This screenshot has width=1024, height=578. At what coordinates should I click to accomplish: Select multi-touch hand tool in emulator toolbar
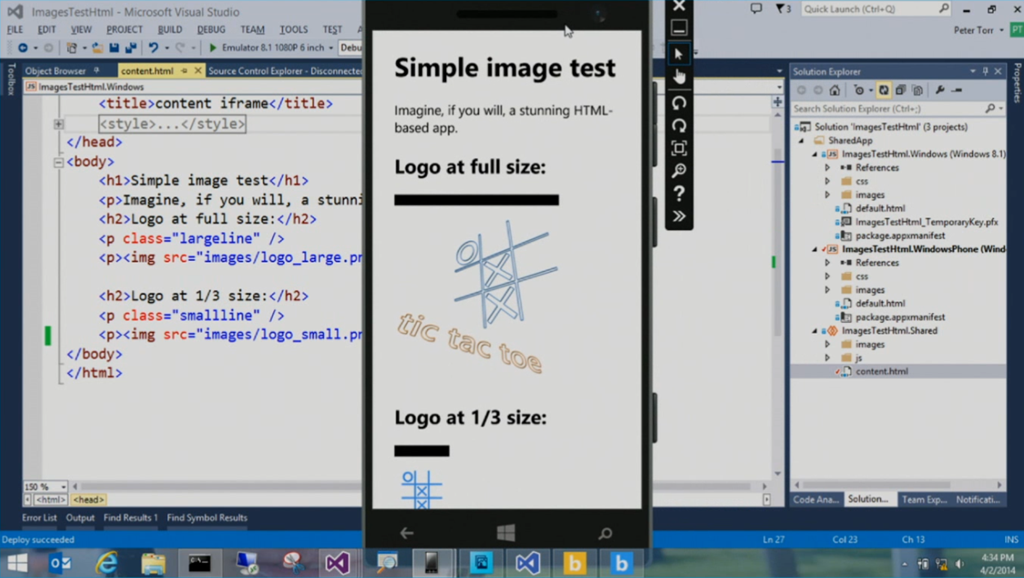tap(679, 76)
